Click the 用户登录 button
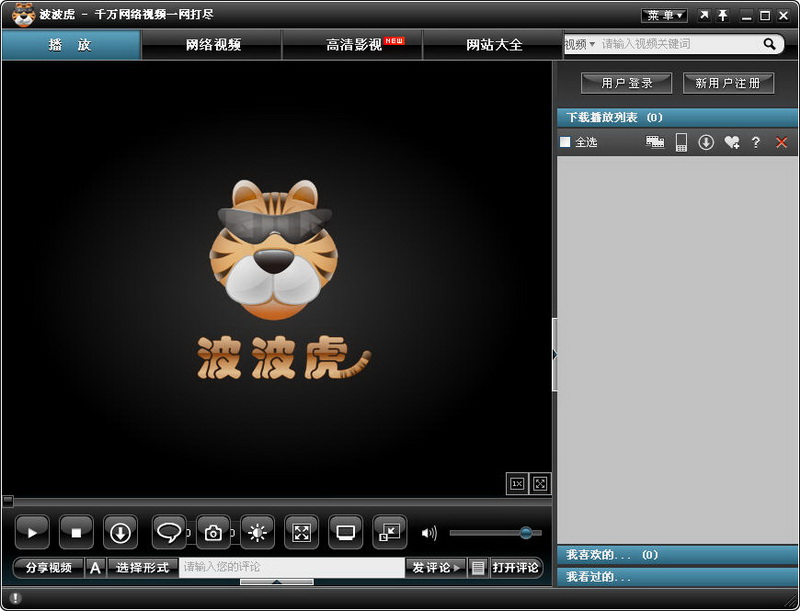Image resolution: width=800 pixels, height=611 pixels. (627, 83)
